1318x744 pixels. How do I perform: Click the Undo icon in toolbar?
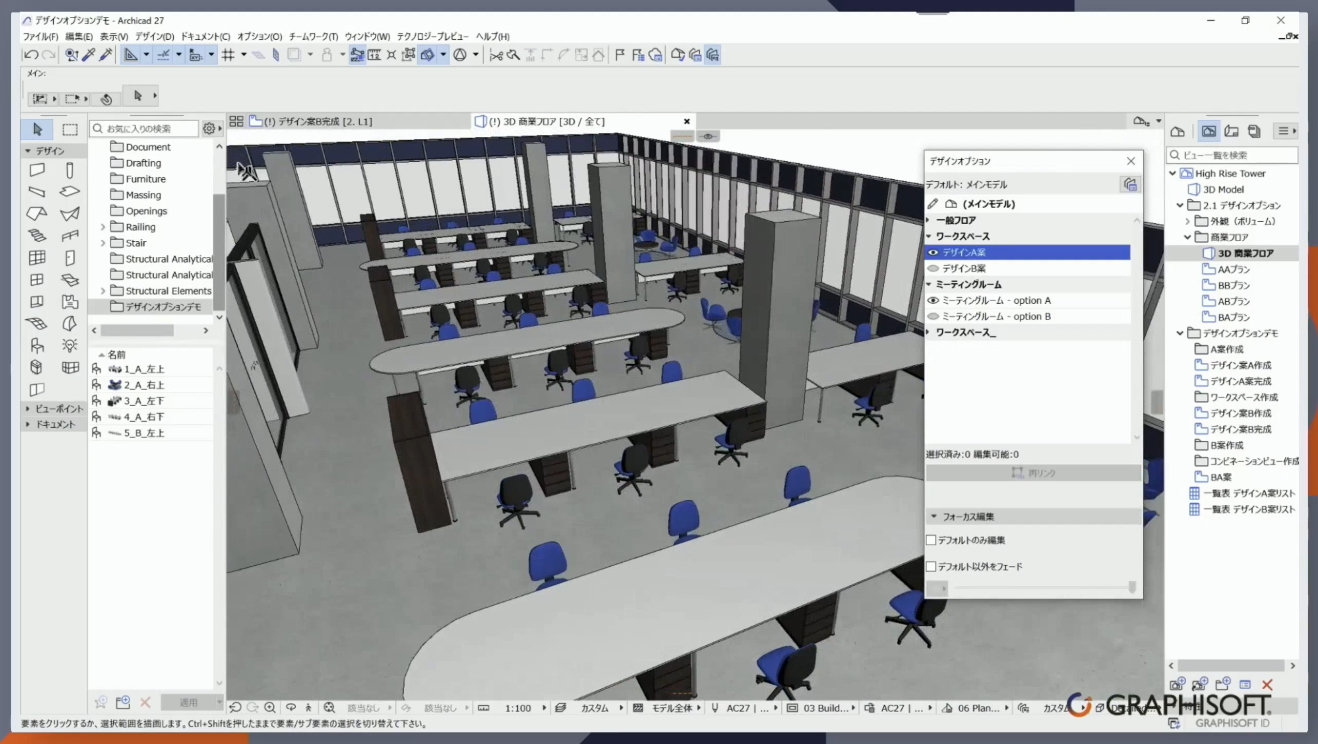[30, 55]
